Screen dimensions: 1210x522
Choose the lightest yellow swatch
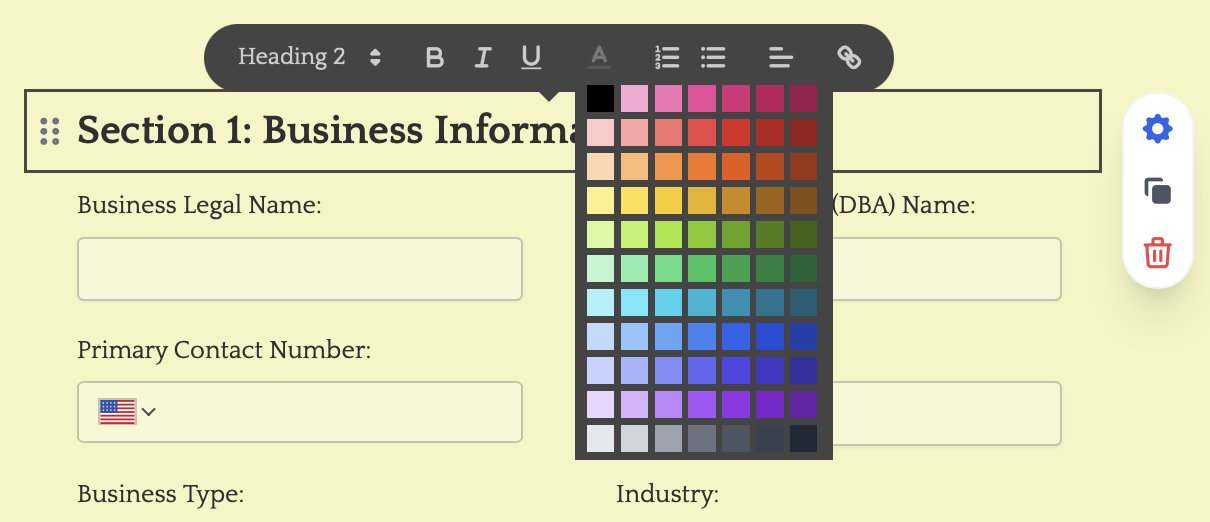[600, 200]
